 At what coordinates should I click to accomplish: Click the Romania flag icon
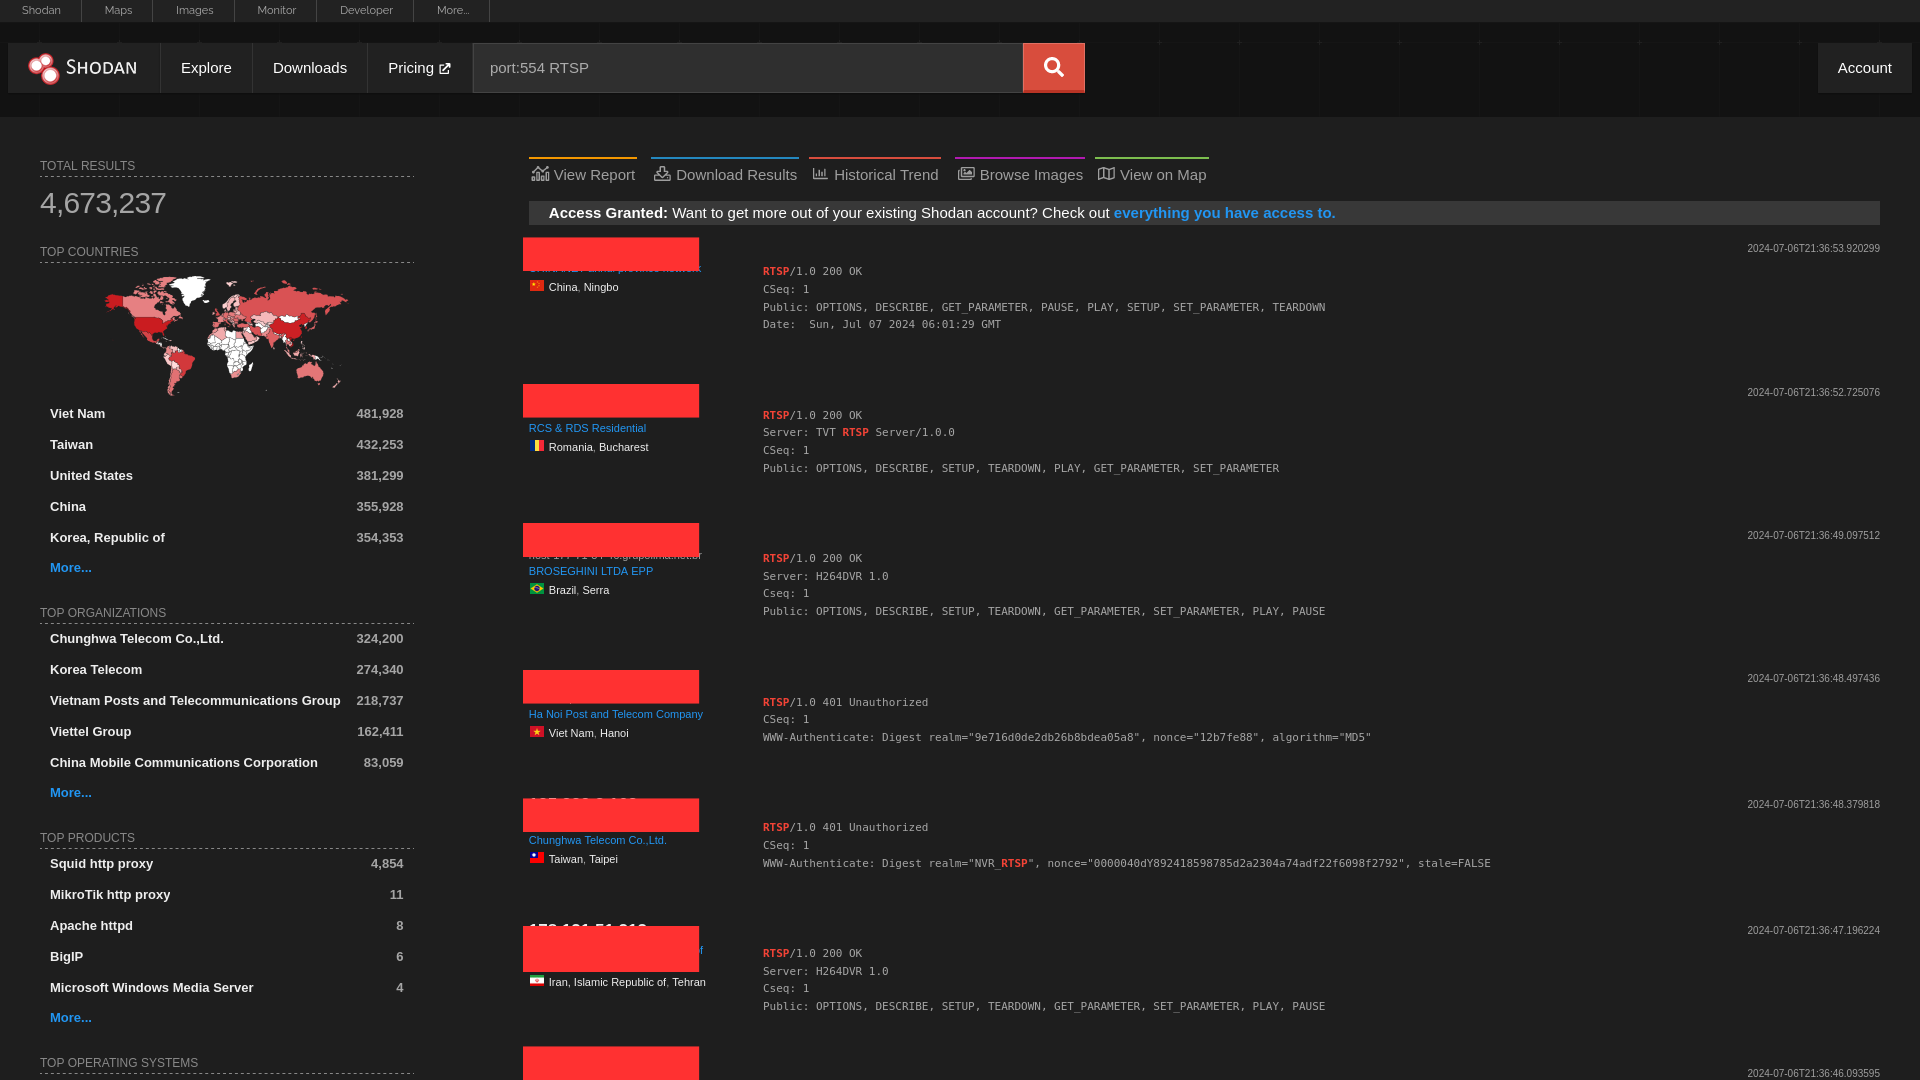537,446
